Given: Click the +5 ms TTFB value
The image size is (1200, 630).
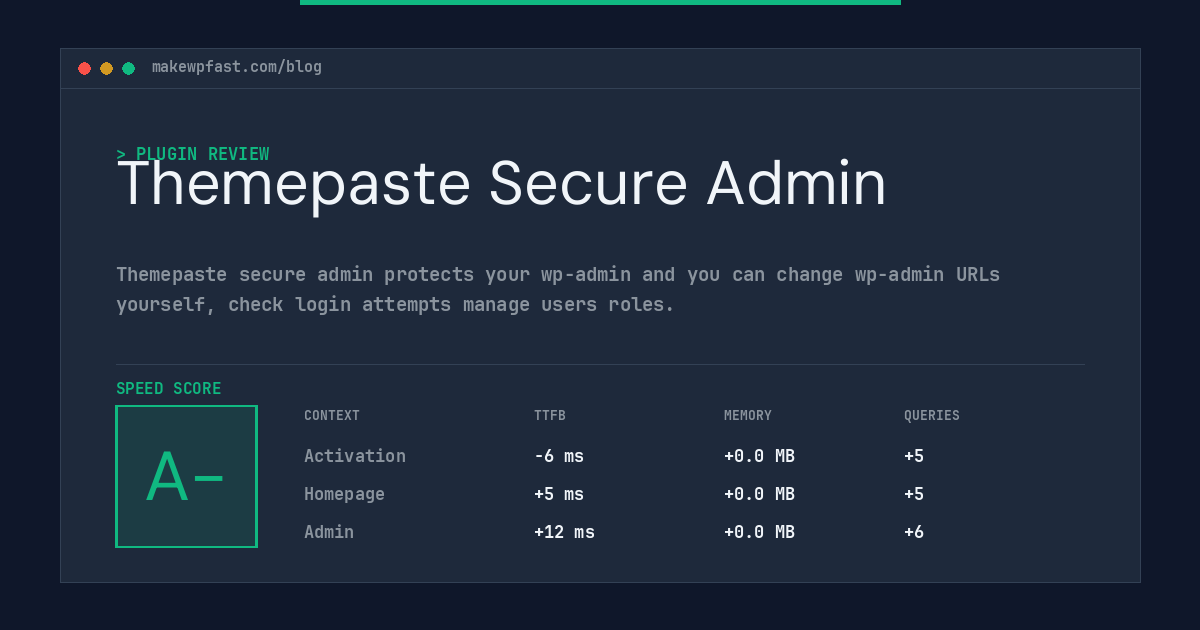Looking at the screenshot, I should point(559,494).
